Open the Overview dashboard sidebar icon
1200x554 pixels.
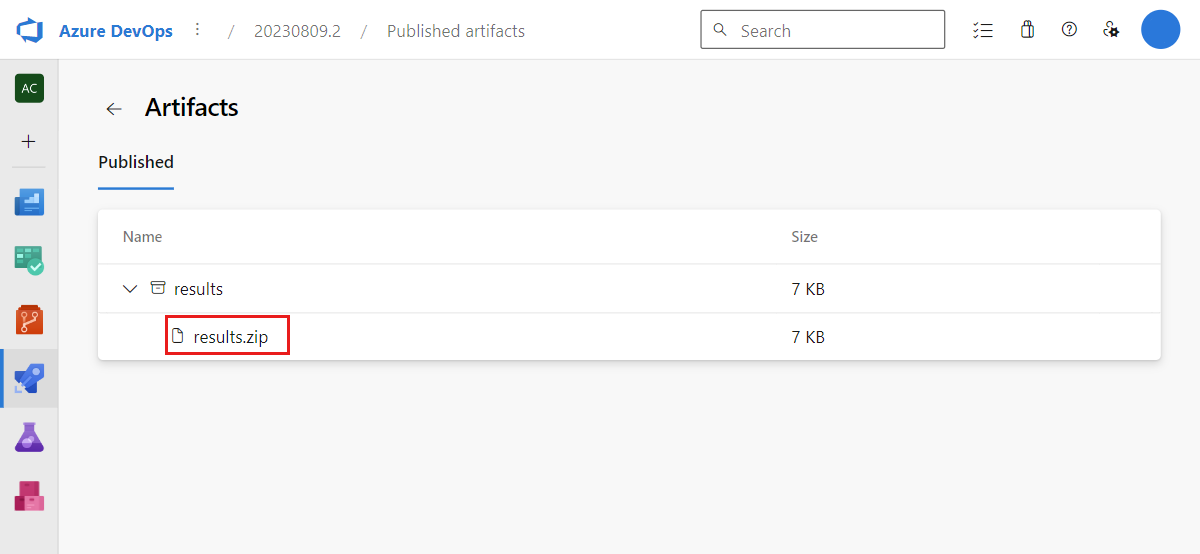tap(29, 203)
